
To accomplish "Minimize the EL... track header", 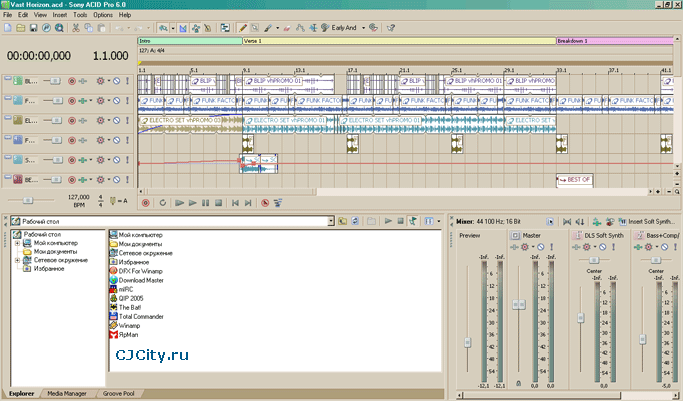I will pyautogui.click(x=7, y=118).
